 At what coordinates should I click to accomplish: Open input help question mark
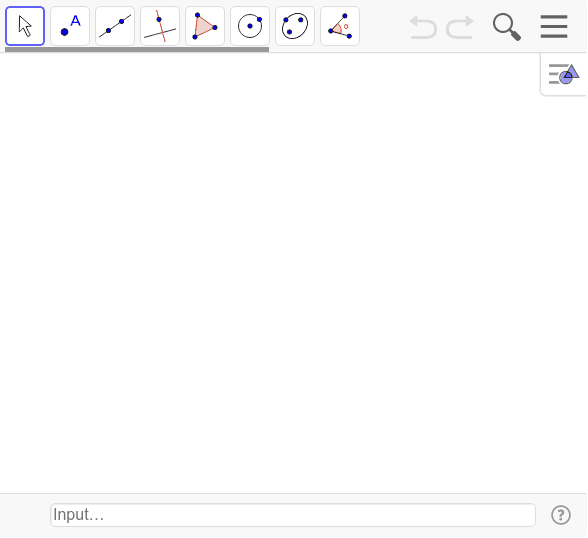[561, 515]
